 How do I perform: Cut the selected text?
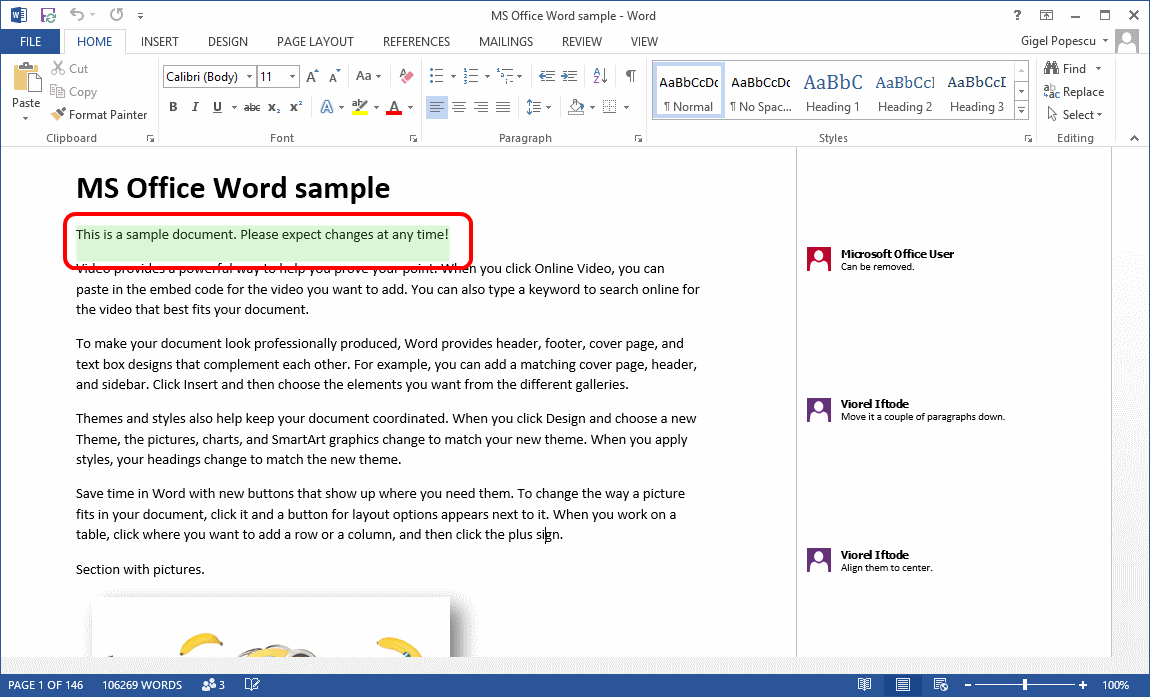[69, 68]
